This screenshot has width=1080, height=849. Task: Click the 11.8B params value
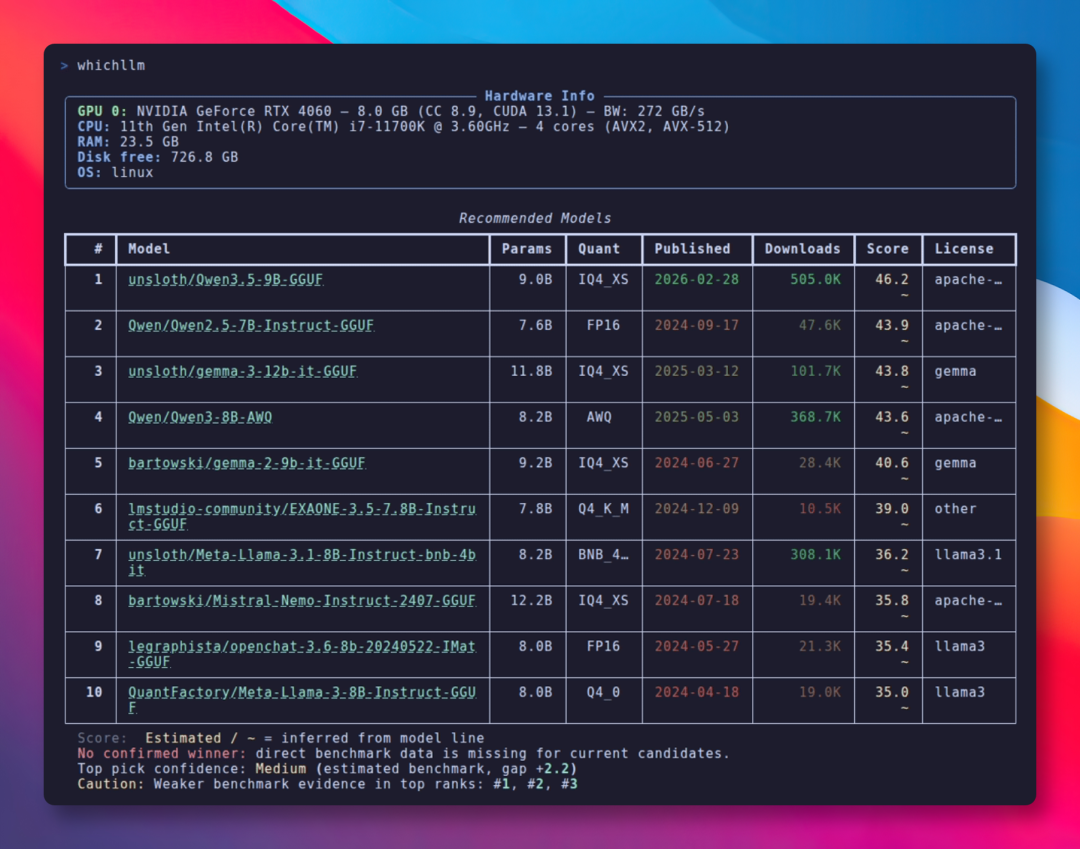pyautogui.click(x=531, y=371)
